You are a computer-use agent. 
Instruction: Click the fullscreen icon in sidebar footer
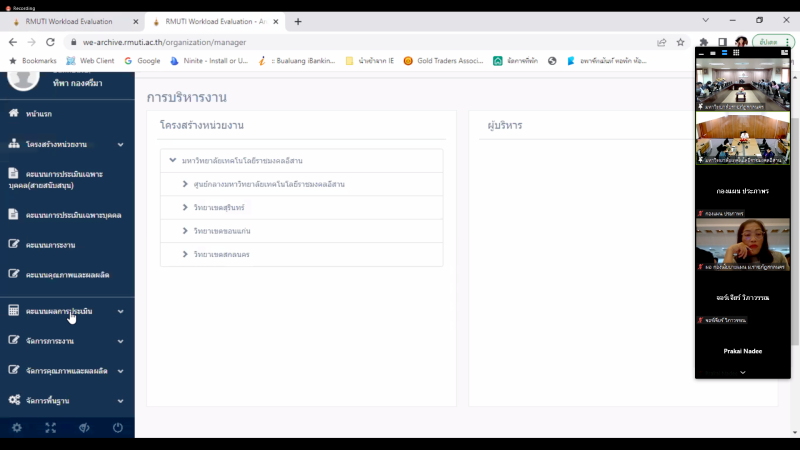coord(50,428)
